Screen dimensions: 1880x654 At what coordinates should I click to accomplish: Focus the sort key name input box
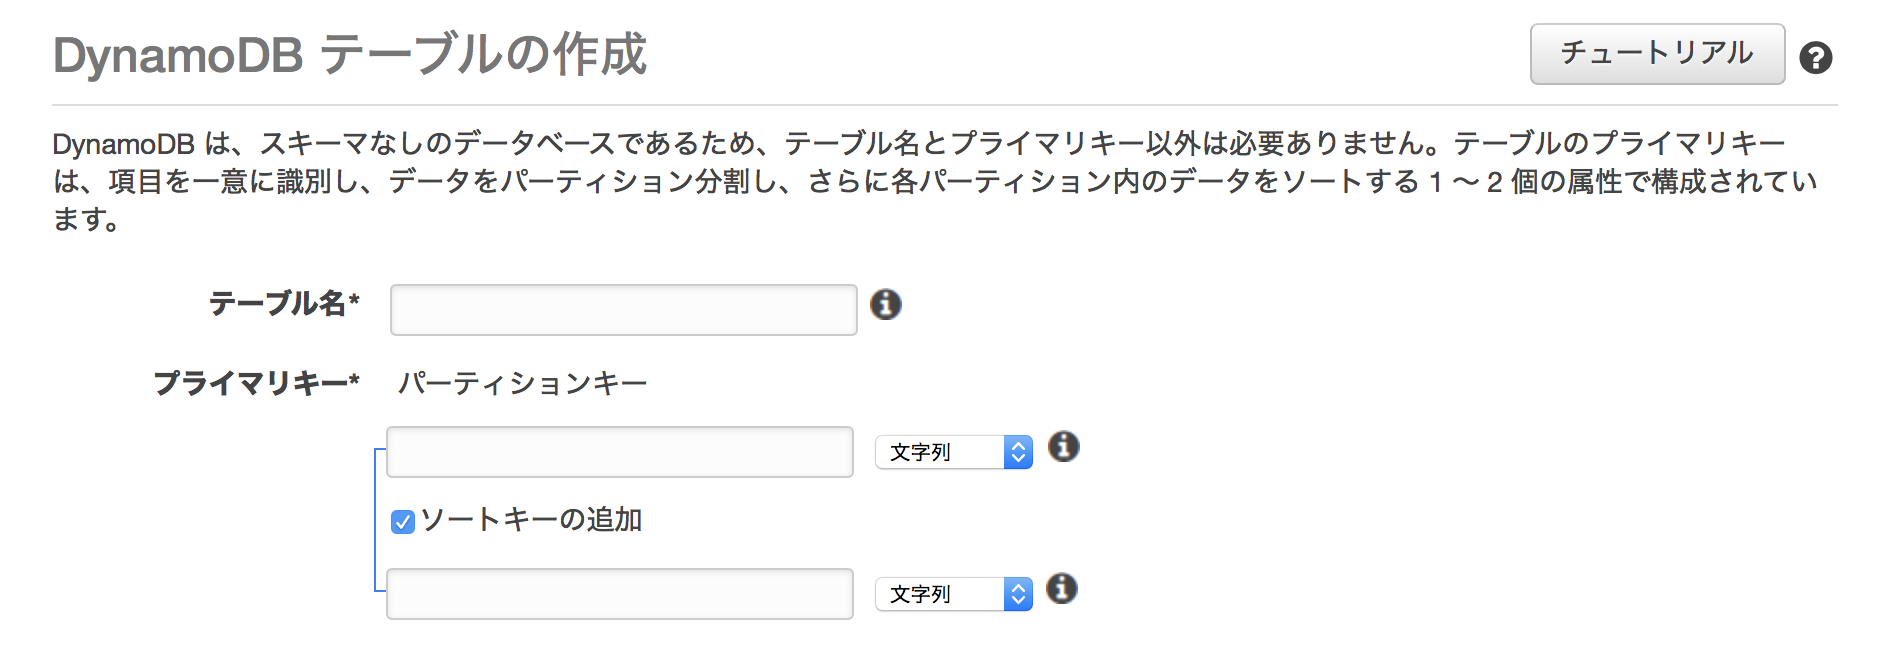coord(618,594)
